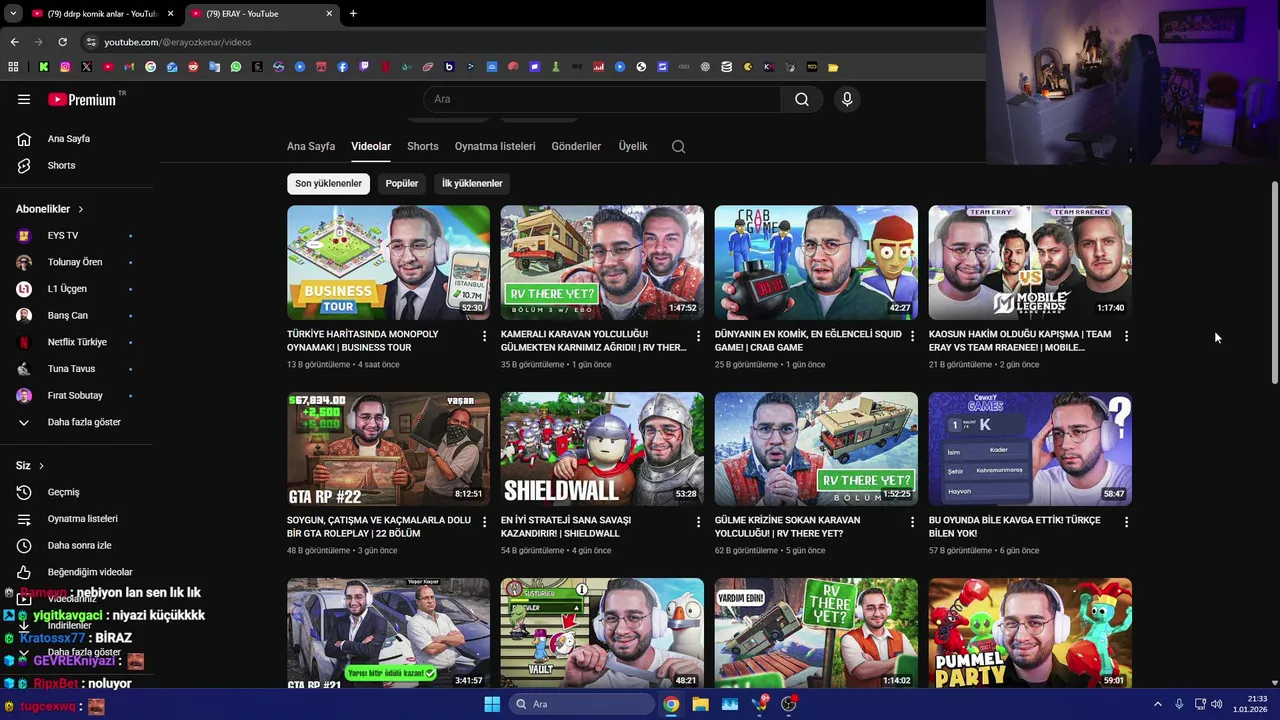This screenshot has width=1280, height=720.
Task: Open the Crab Game video thumbnail
Action: coord(816,262)
